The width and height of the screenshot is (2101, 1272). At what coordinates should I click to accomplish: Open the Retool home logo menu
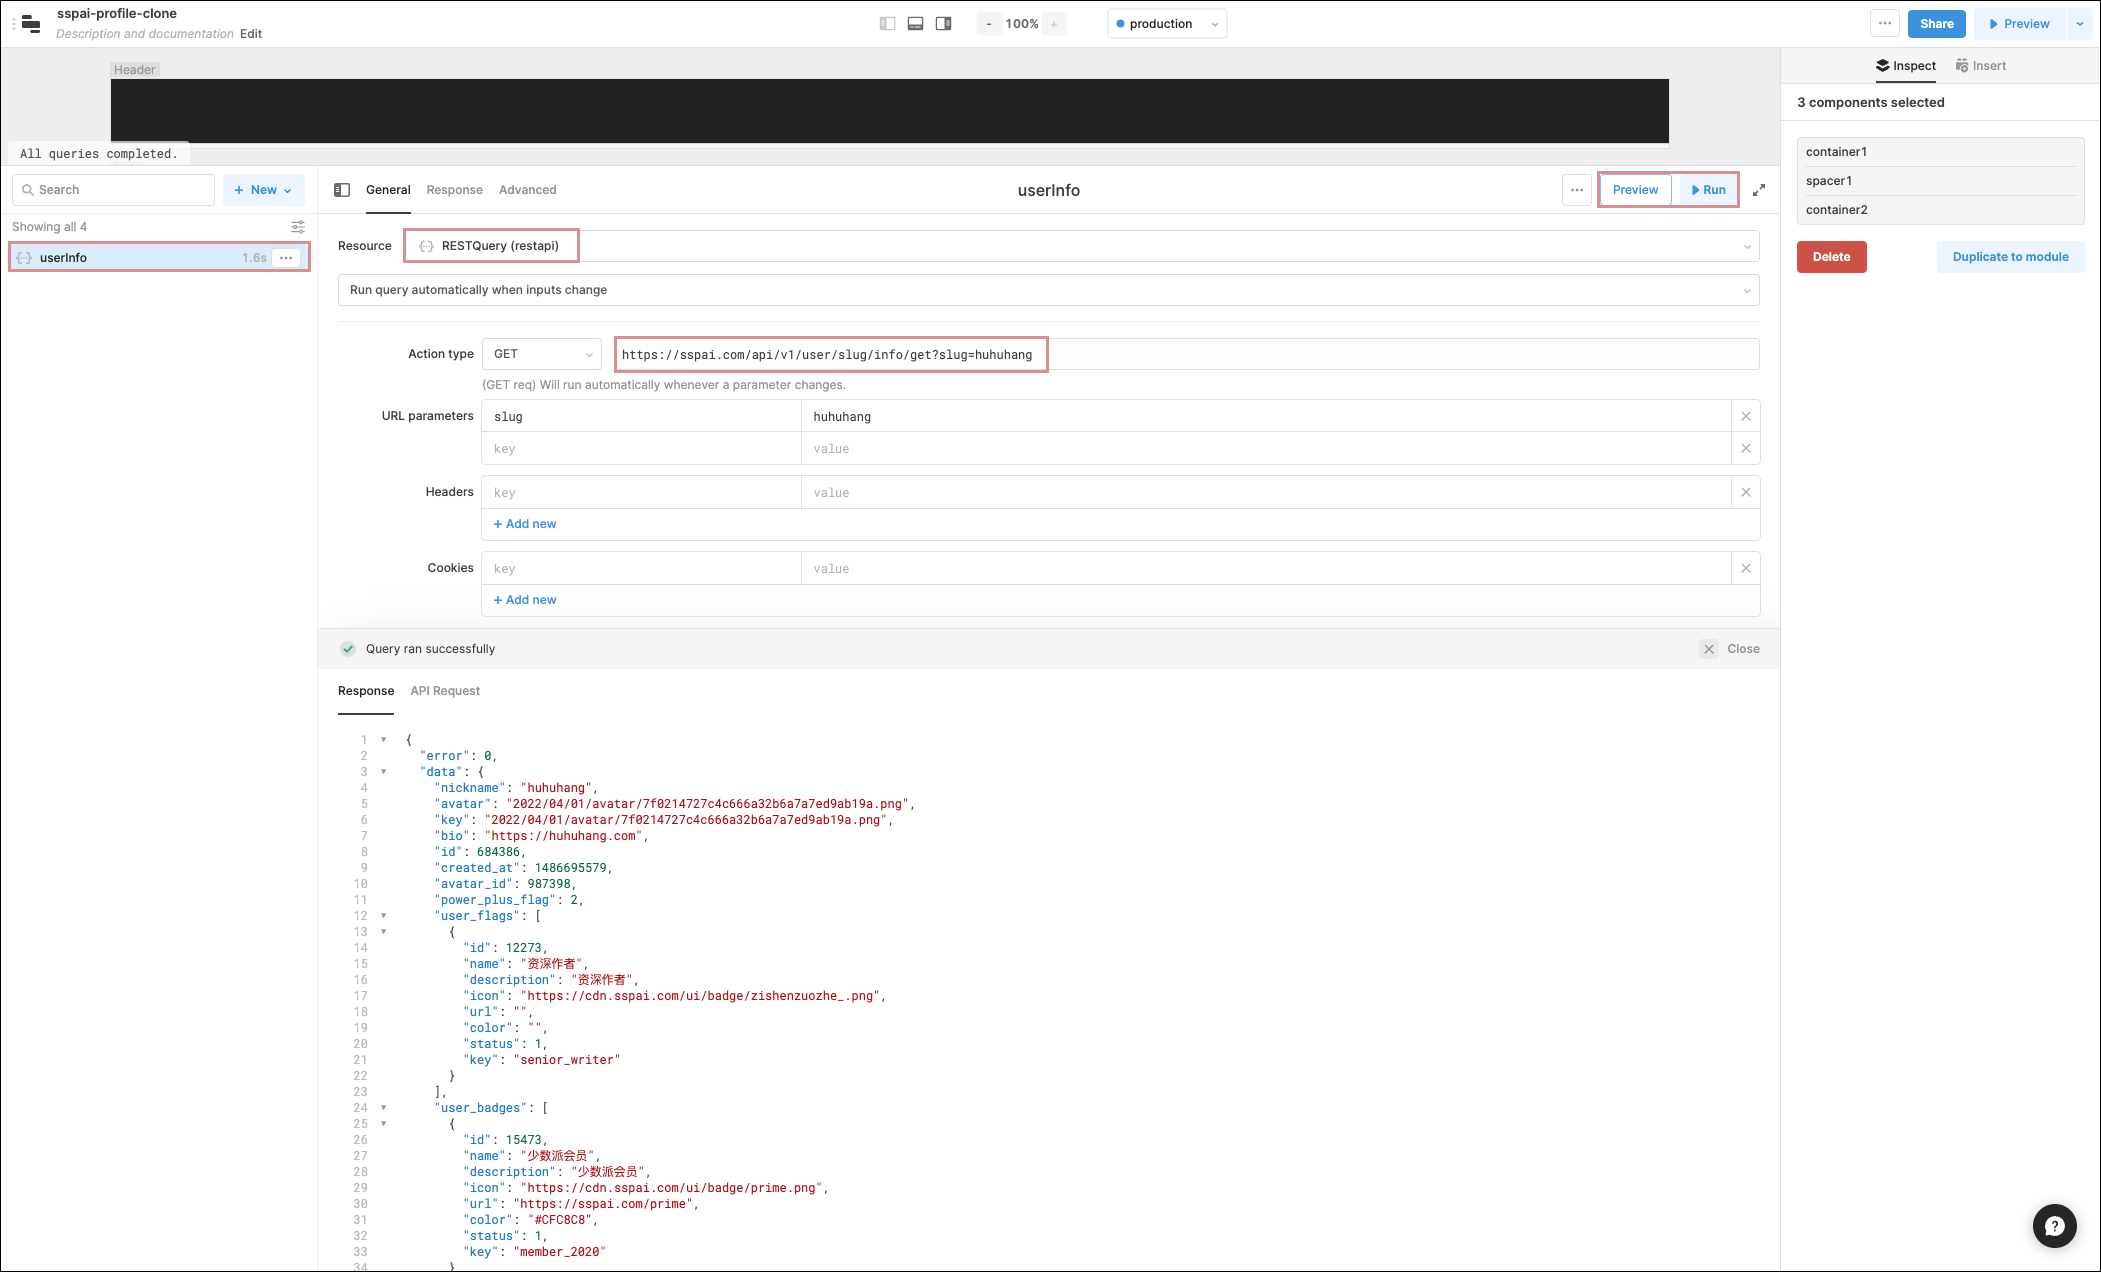coord(31,24)
